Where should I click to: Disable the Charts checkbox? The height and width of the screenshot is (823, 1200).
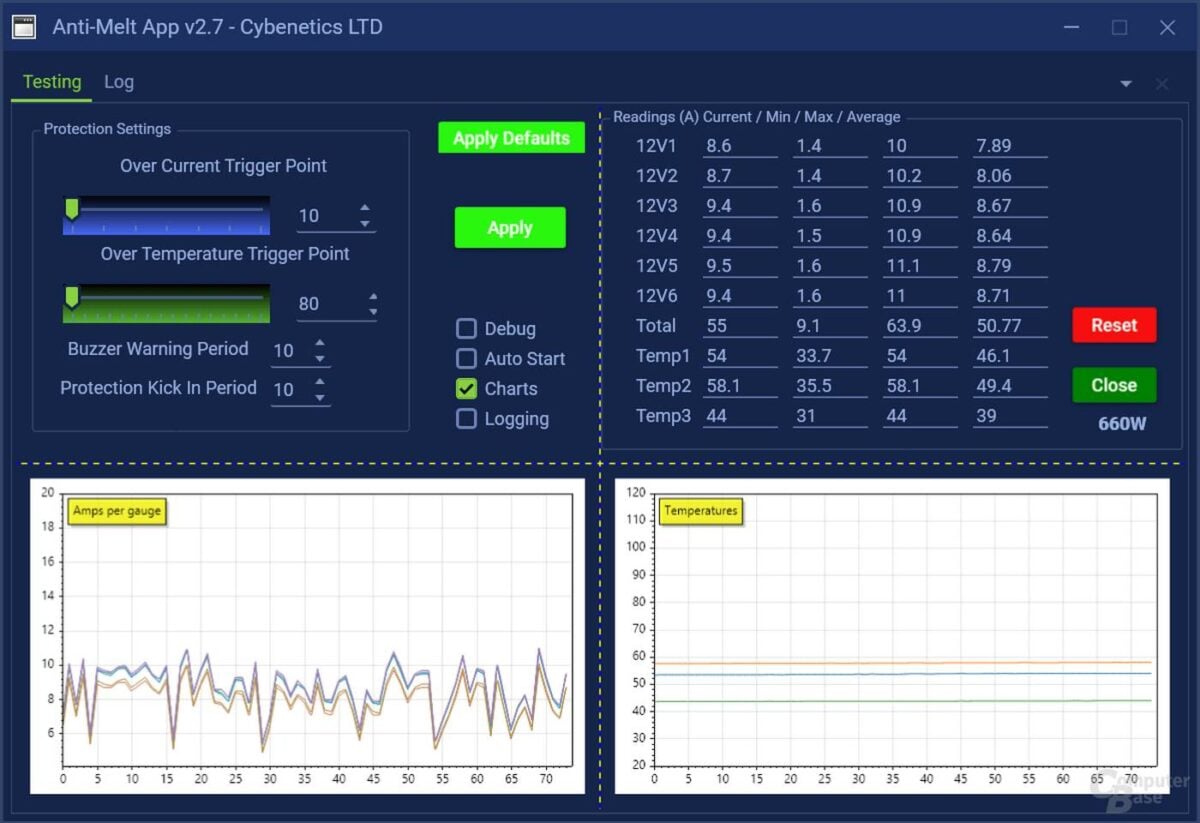click(466, 389)
